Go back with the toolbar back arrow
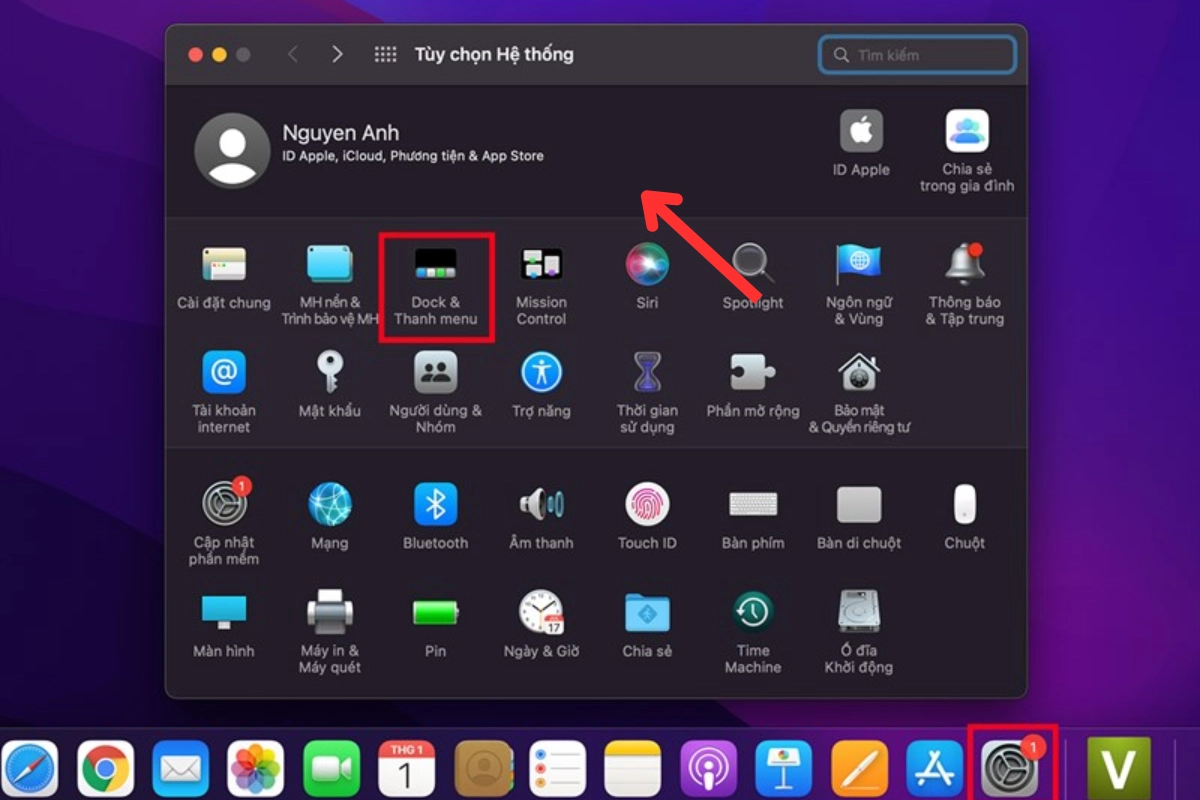This screenshot has height=800, width=1200. [x=293, y=55]
